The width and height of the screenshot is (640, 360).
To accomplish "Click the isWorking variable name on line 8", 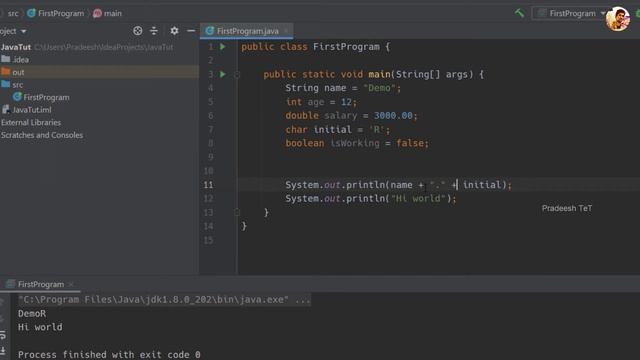I will (x=355, y=143).
